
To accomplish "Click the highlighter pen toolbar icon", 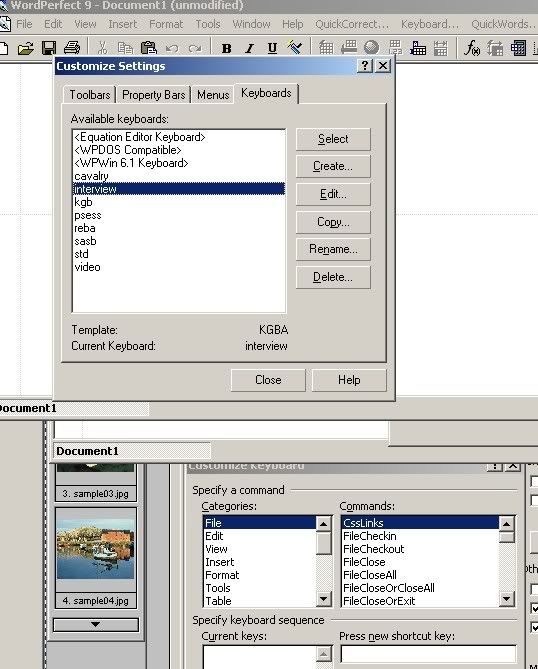I will [x=295, y=48].
